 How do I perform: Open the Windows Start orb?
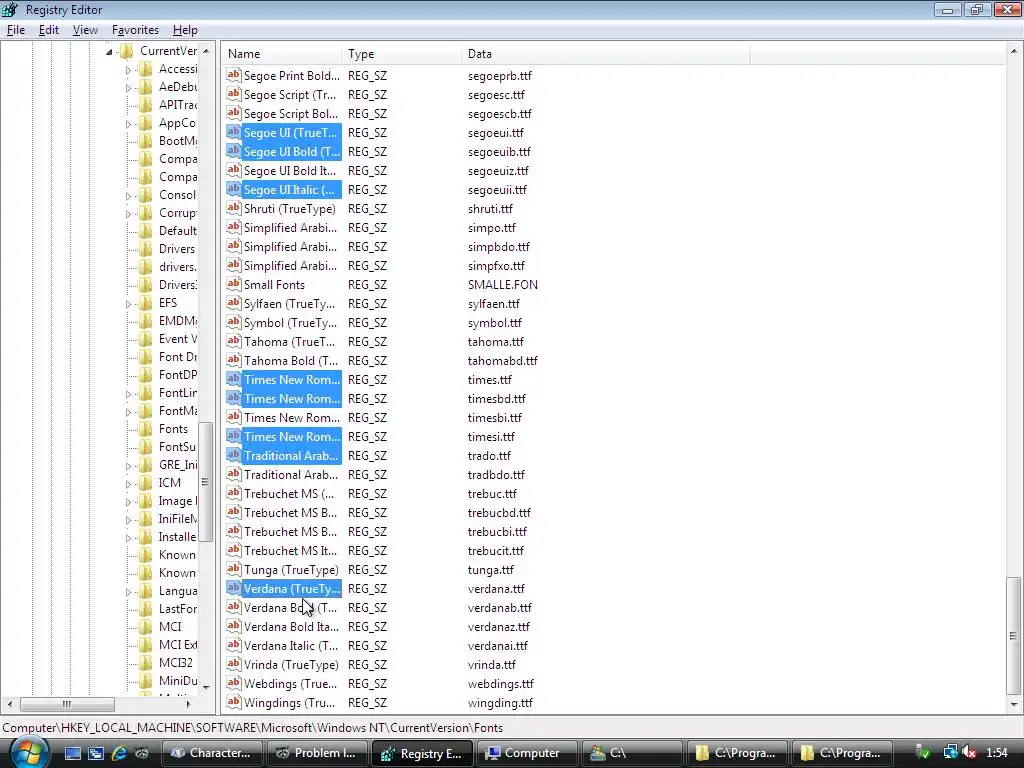pyautogui.click(x=27, y=753)
